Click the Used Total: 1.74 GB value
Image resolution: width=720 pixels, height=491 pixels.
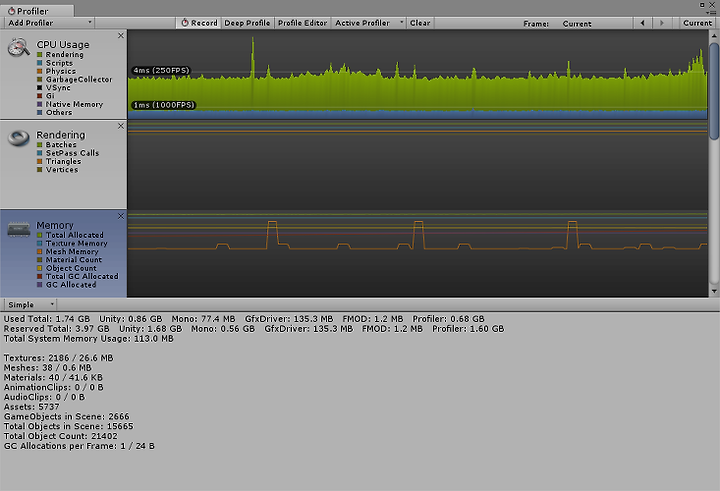pos(47,319)
